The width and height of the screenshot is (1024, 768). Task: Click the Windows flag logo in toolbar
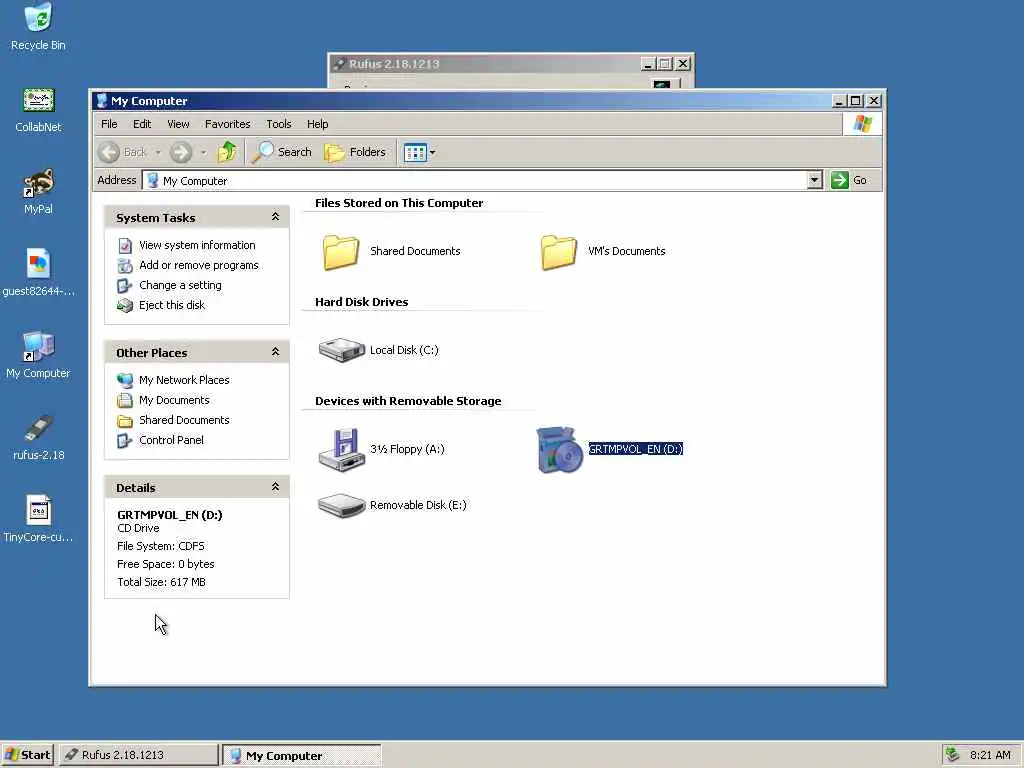point(862,124)
